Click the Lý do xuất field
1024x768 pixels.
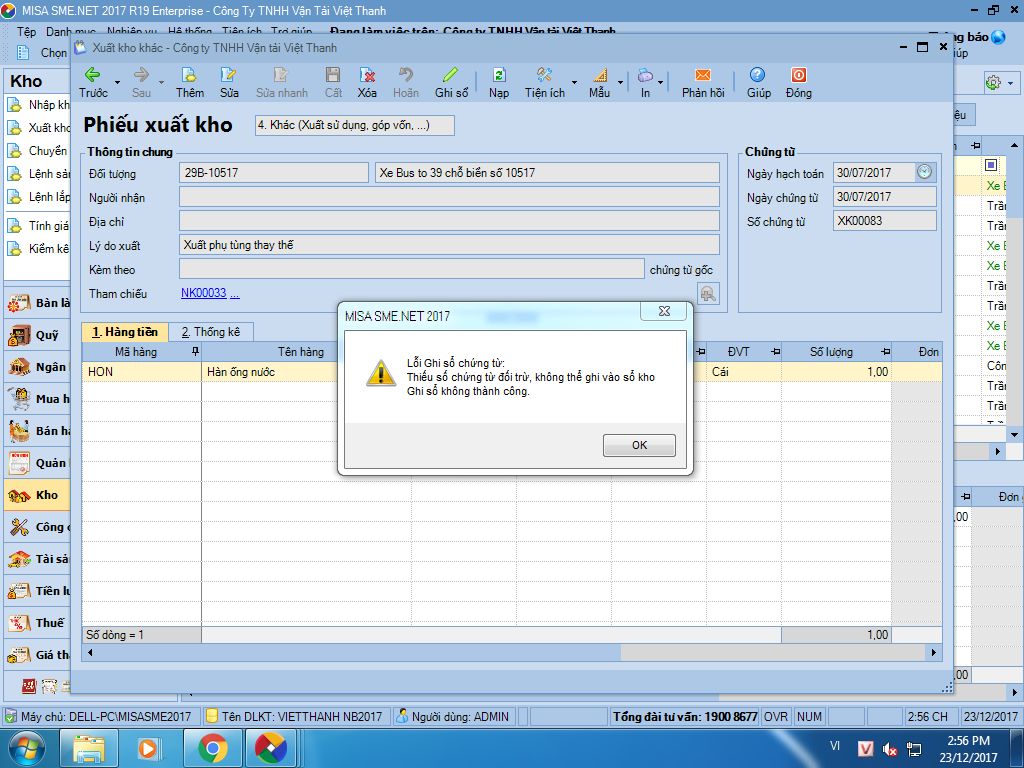point(449,245)
